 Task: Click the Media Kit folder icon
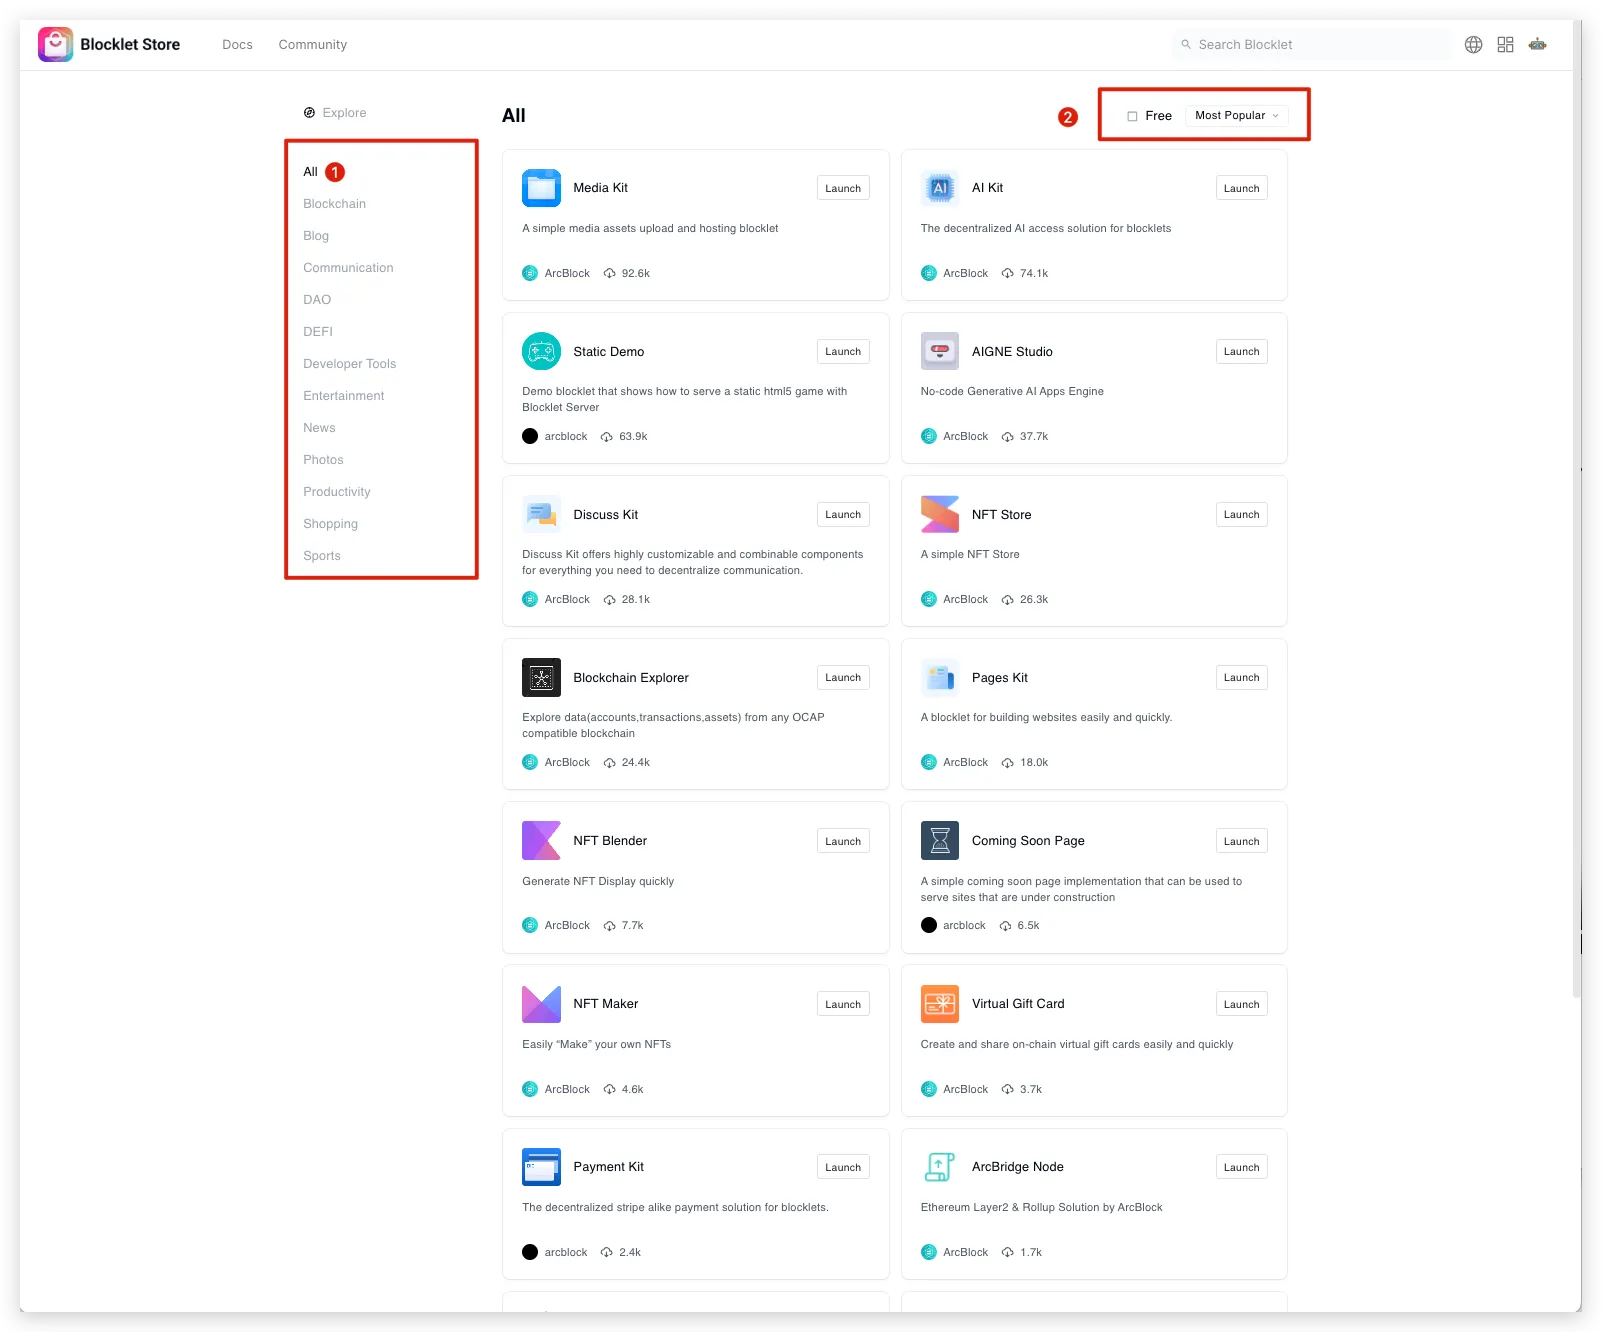(541, 188)
